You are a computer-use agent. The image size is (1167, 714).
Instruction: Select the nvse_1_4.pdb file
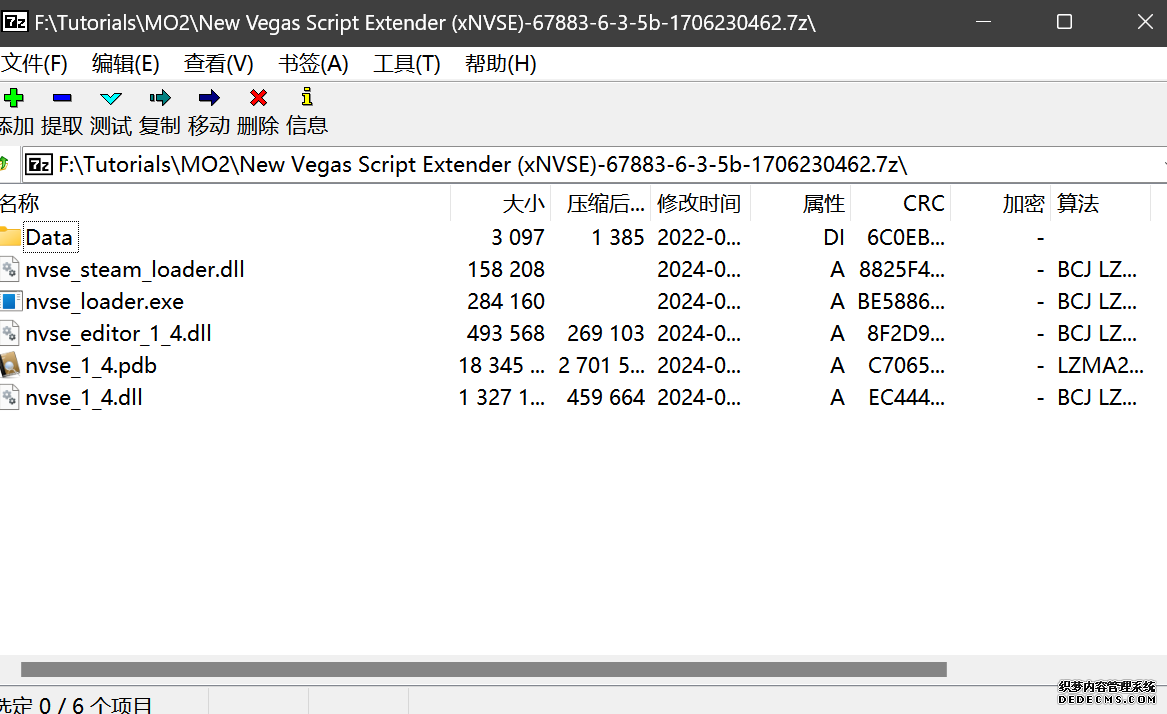pos(91,366)
